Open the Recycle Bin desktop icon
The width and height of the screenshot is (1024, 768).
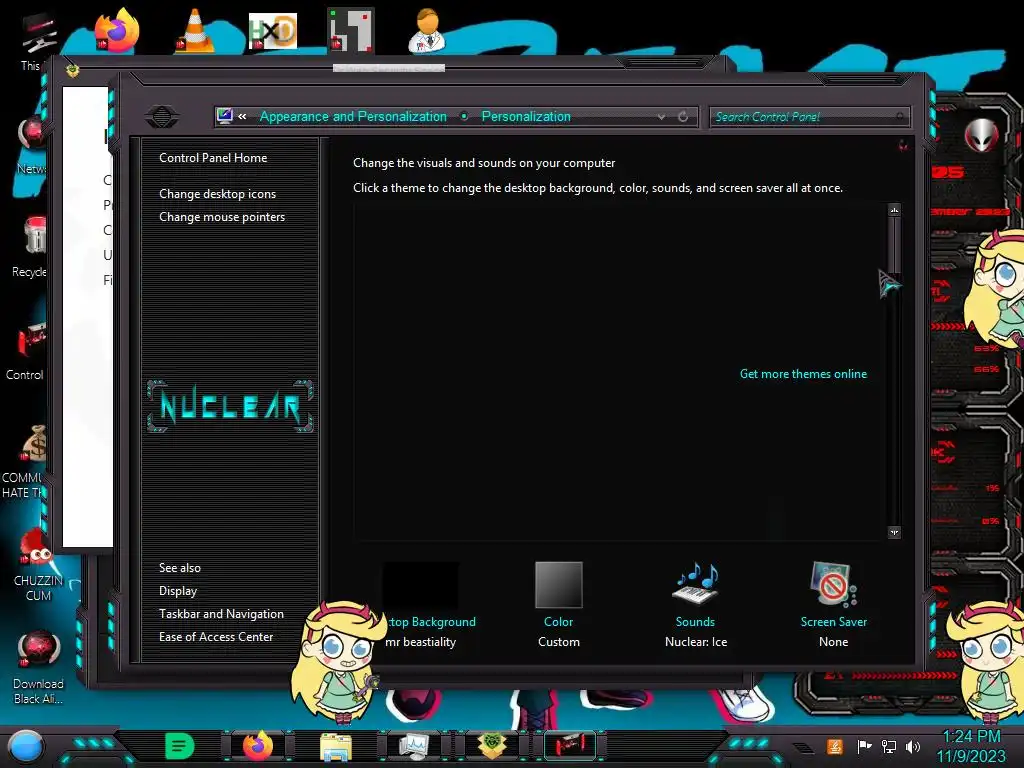[x=33, y=236]
